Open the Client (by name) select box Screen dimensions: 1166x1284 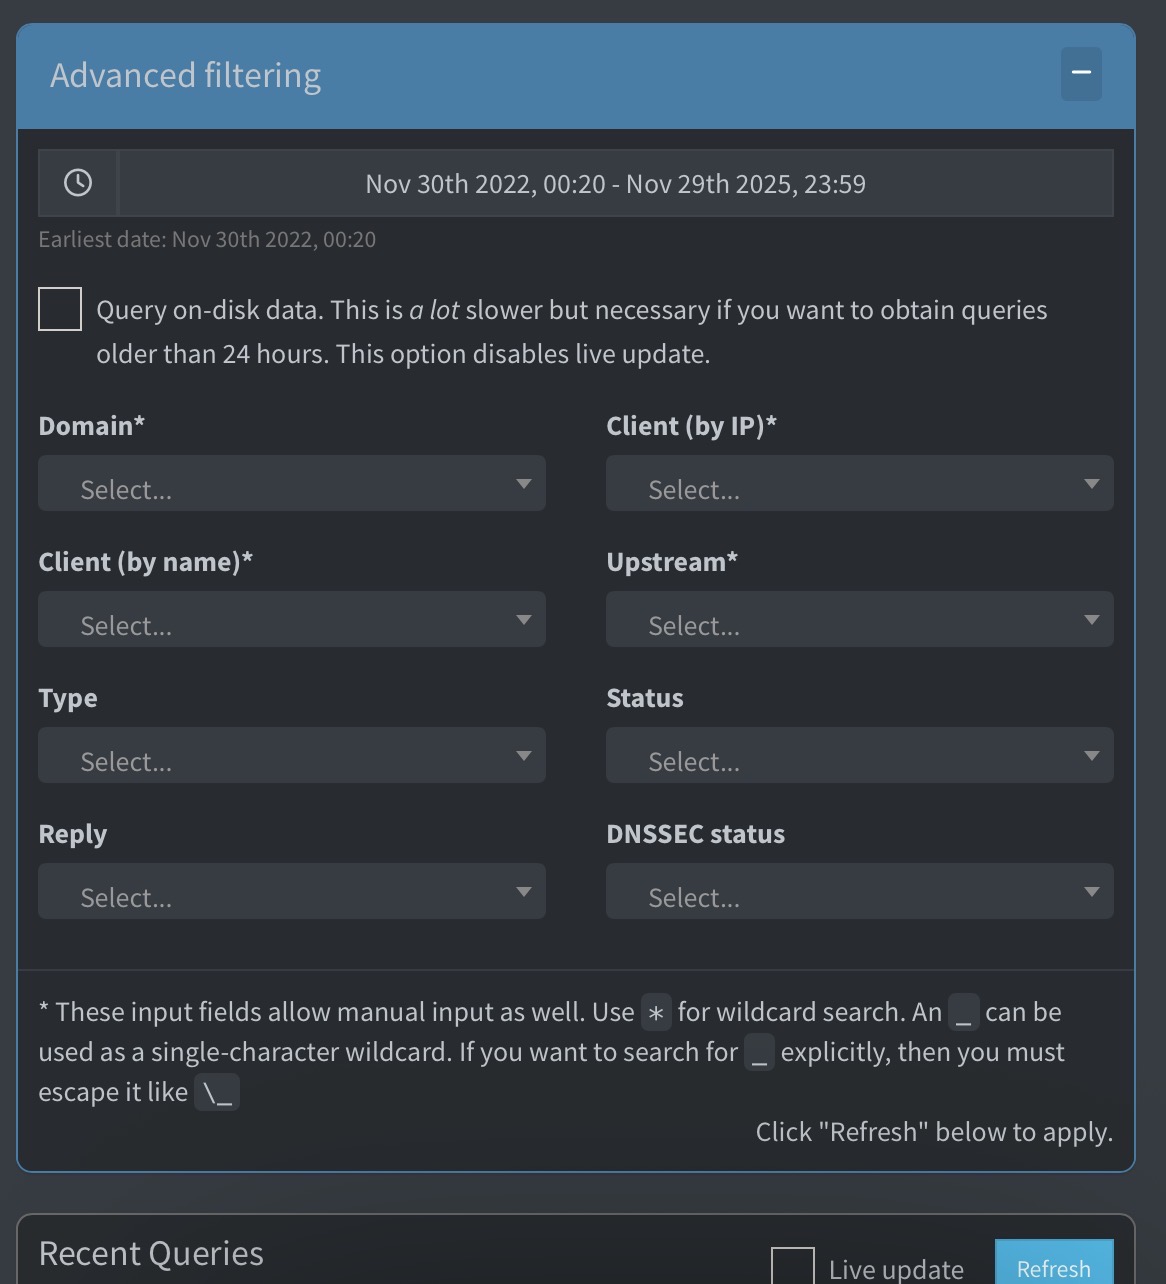pyautogui.click(x=291, y=620)
